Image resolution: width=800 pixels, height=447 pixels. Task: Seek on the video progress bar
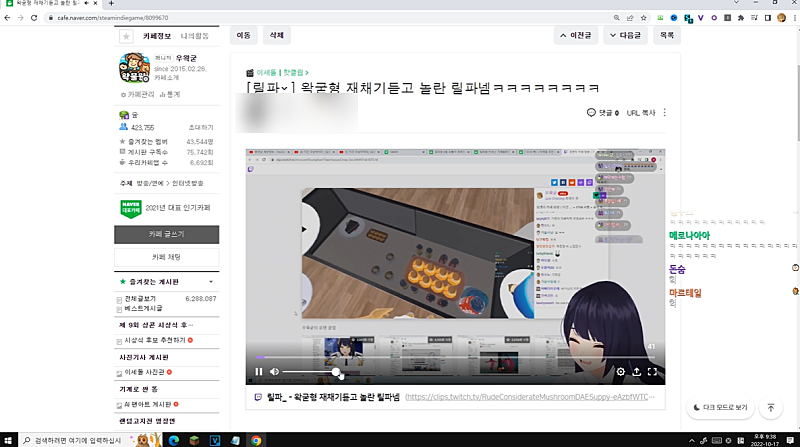click(x=455, y=357)
